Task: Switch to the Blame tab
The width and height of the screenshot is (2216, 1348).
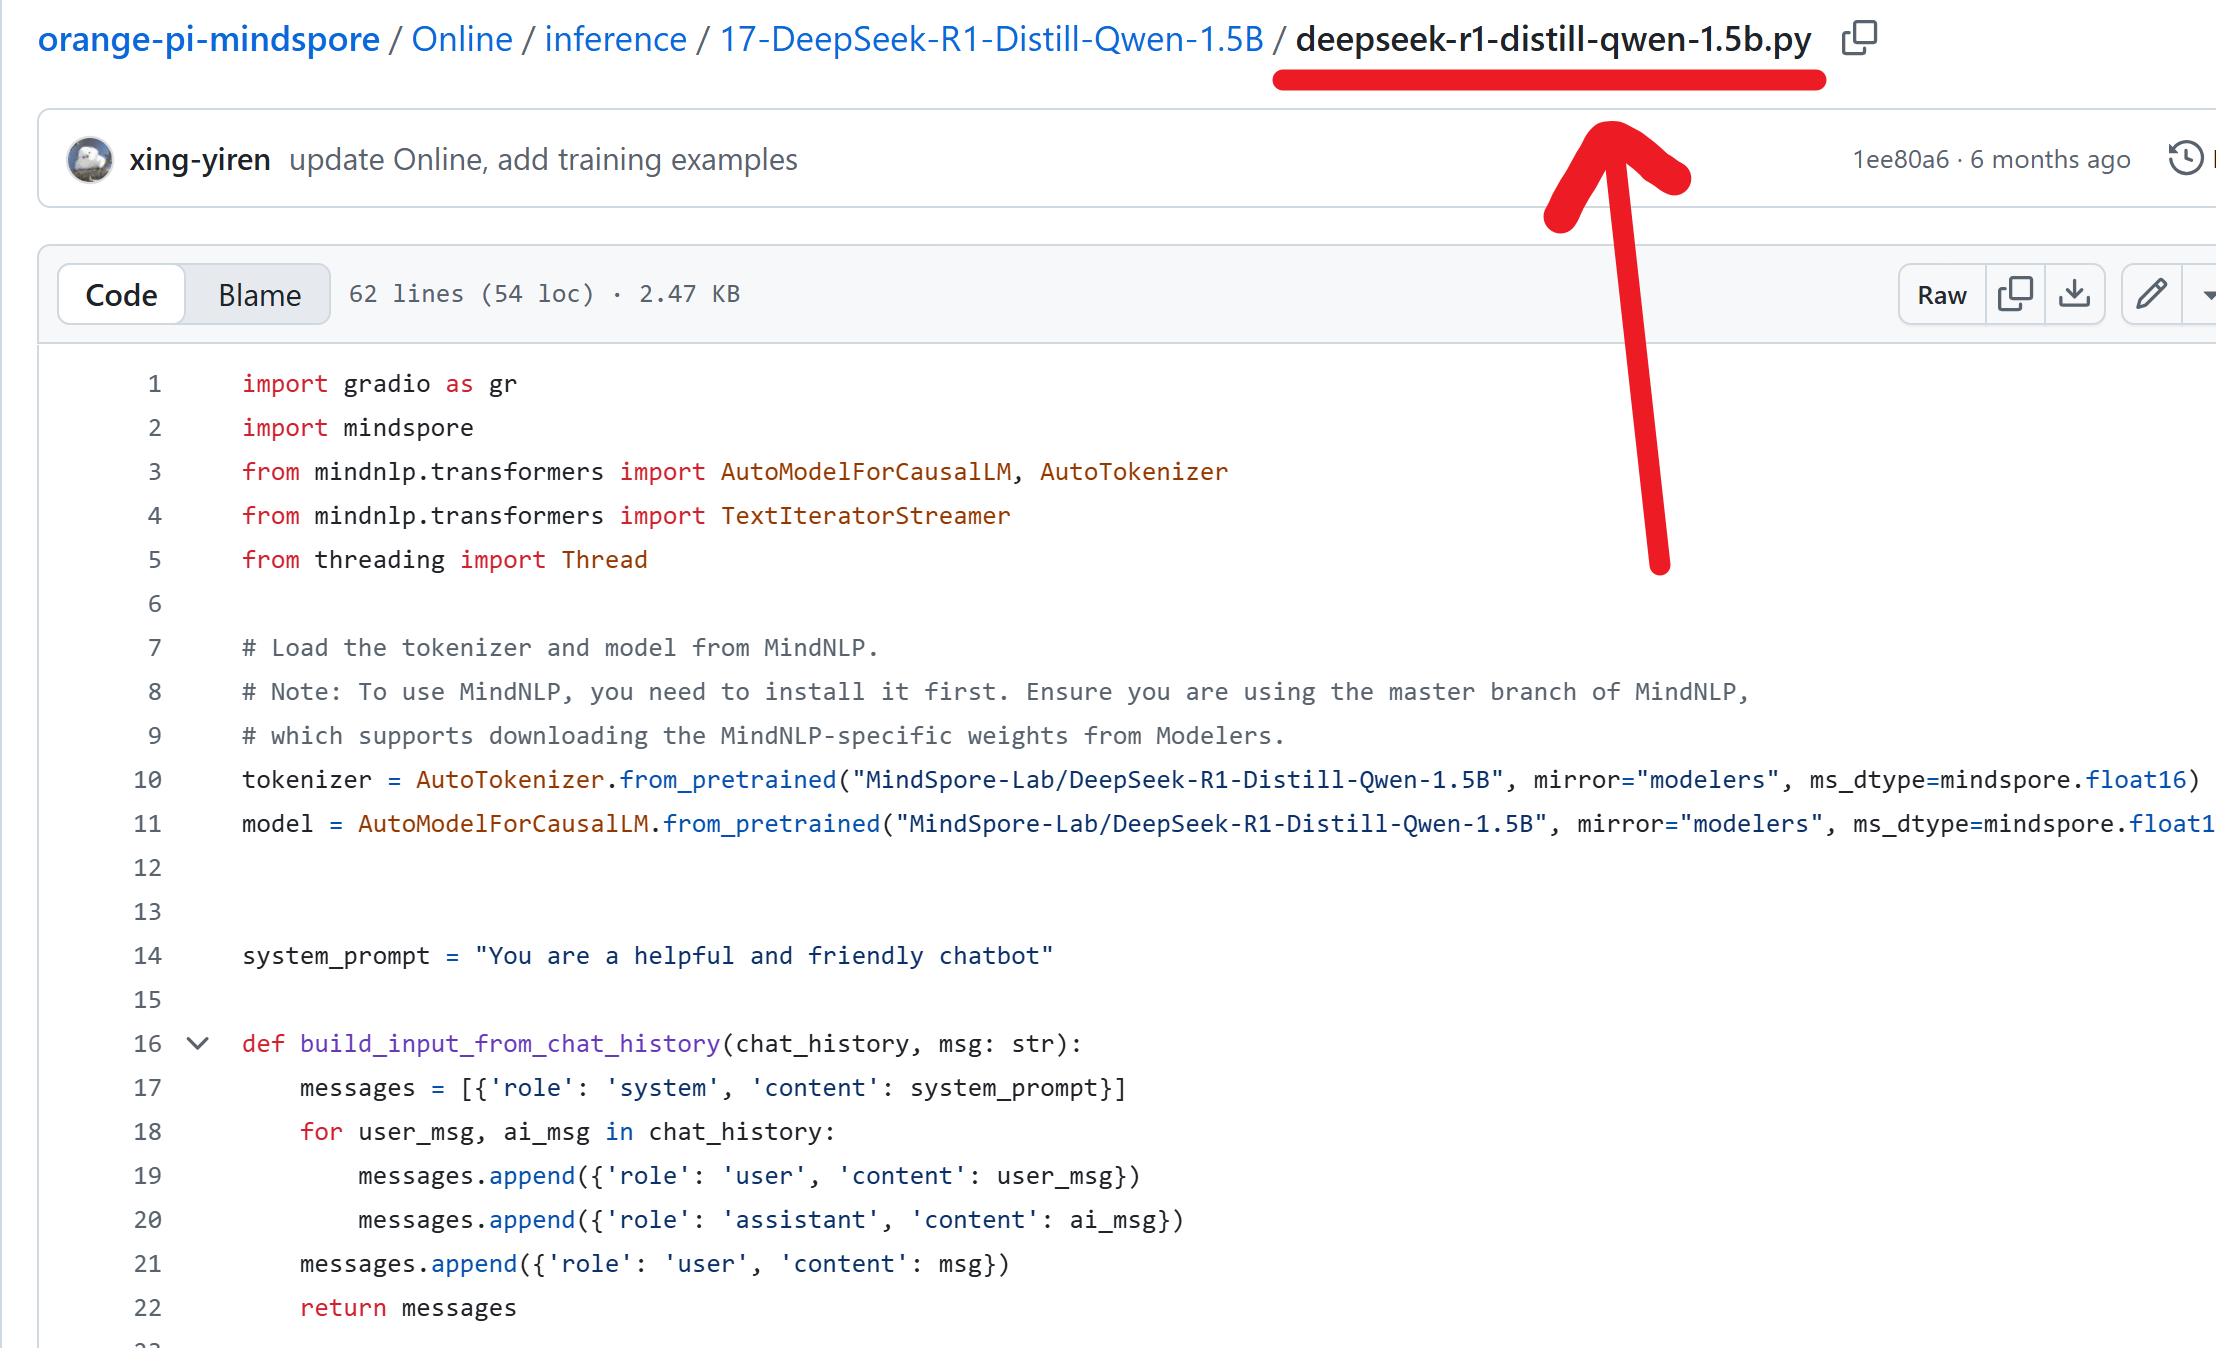Action: tap(259, 294)
